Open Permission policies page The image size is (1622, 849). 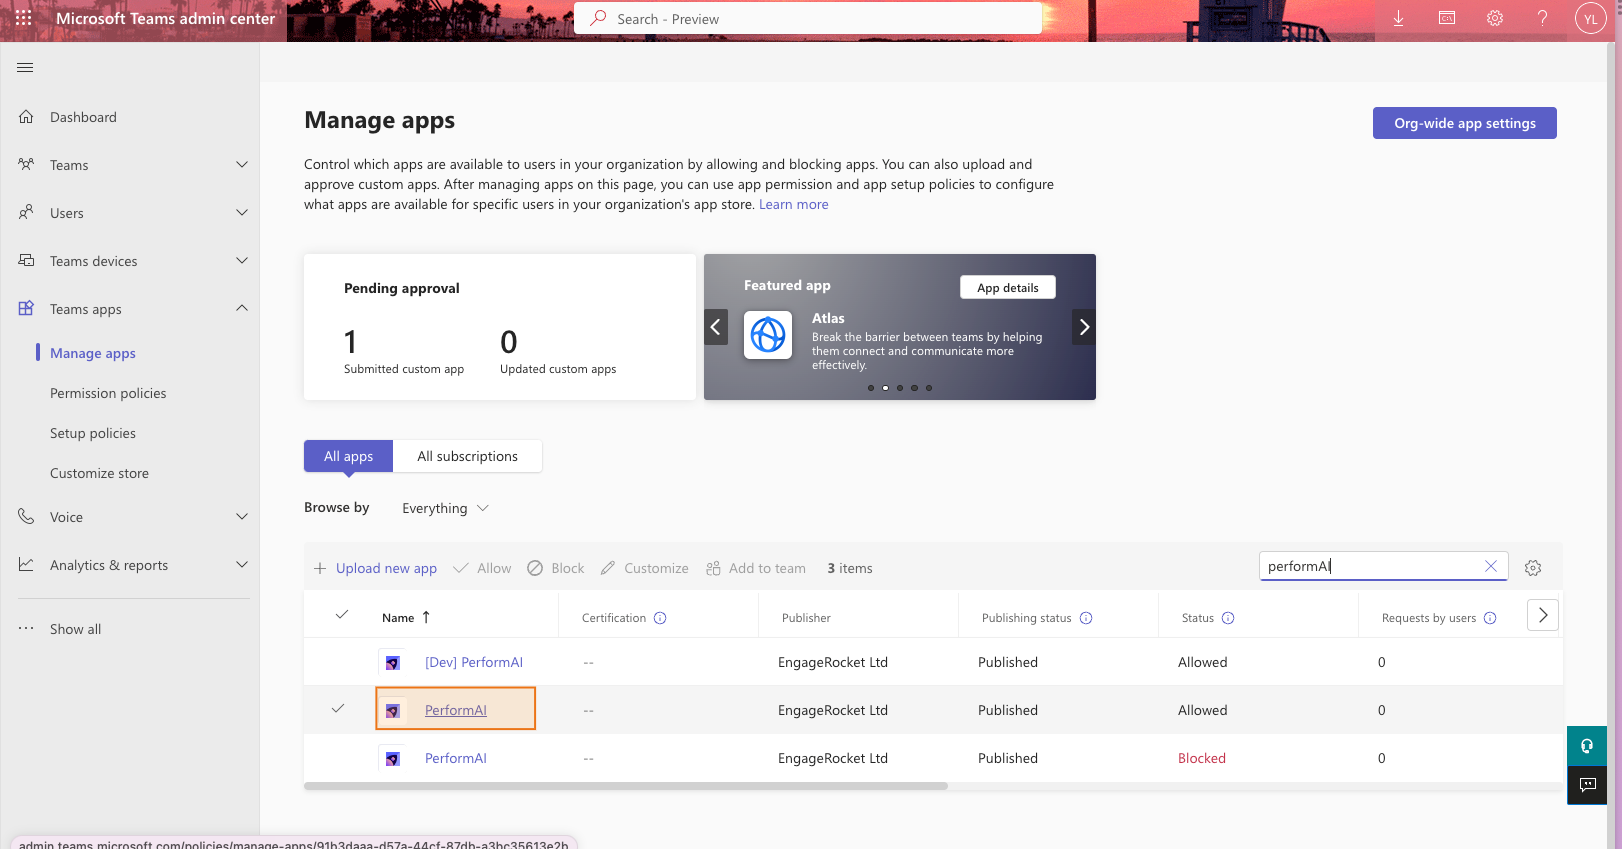pos(108,393)
